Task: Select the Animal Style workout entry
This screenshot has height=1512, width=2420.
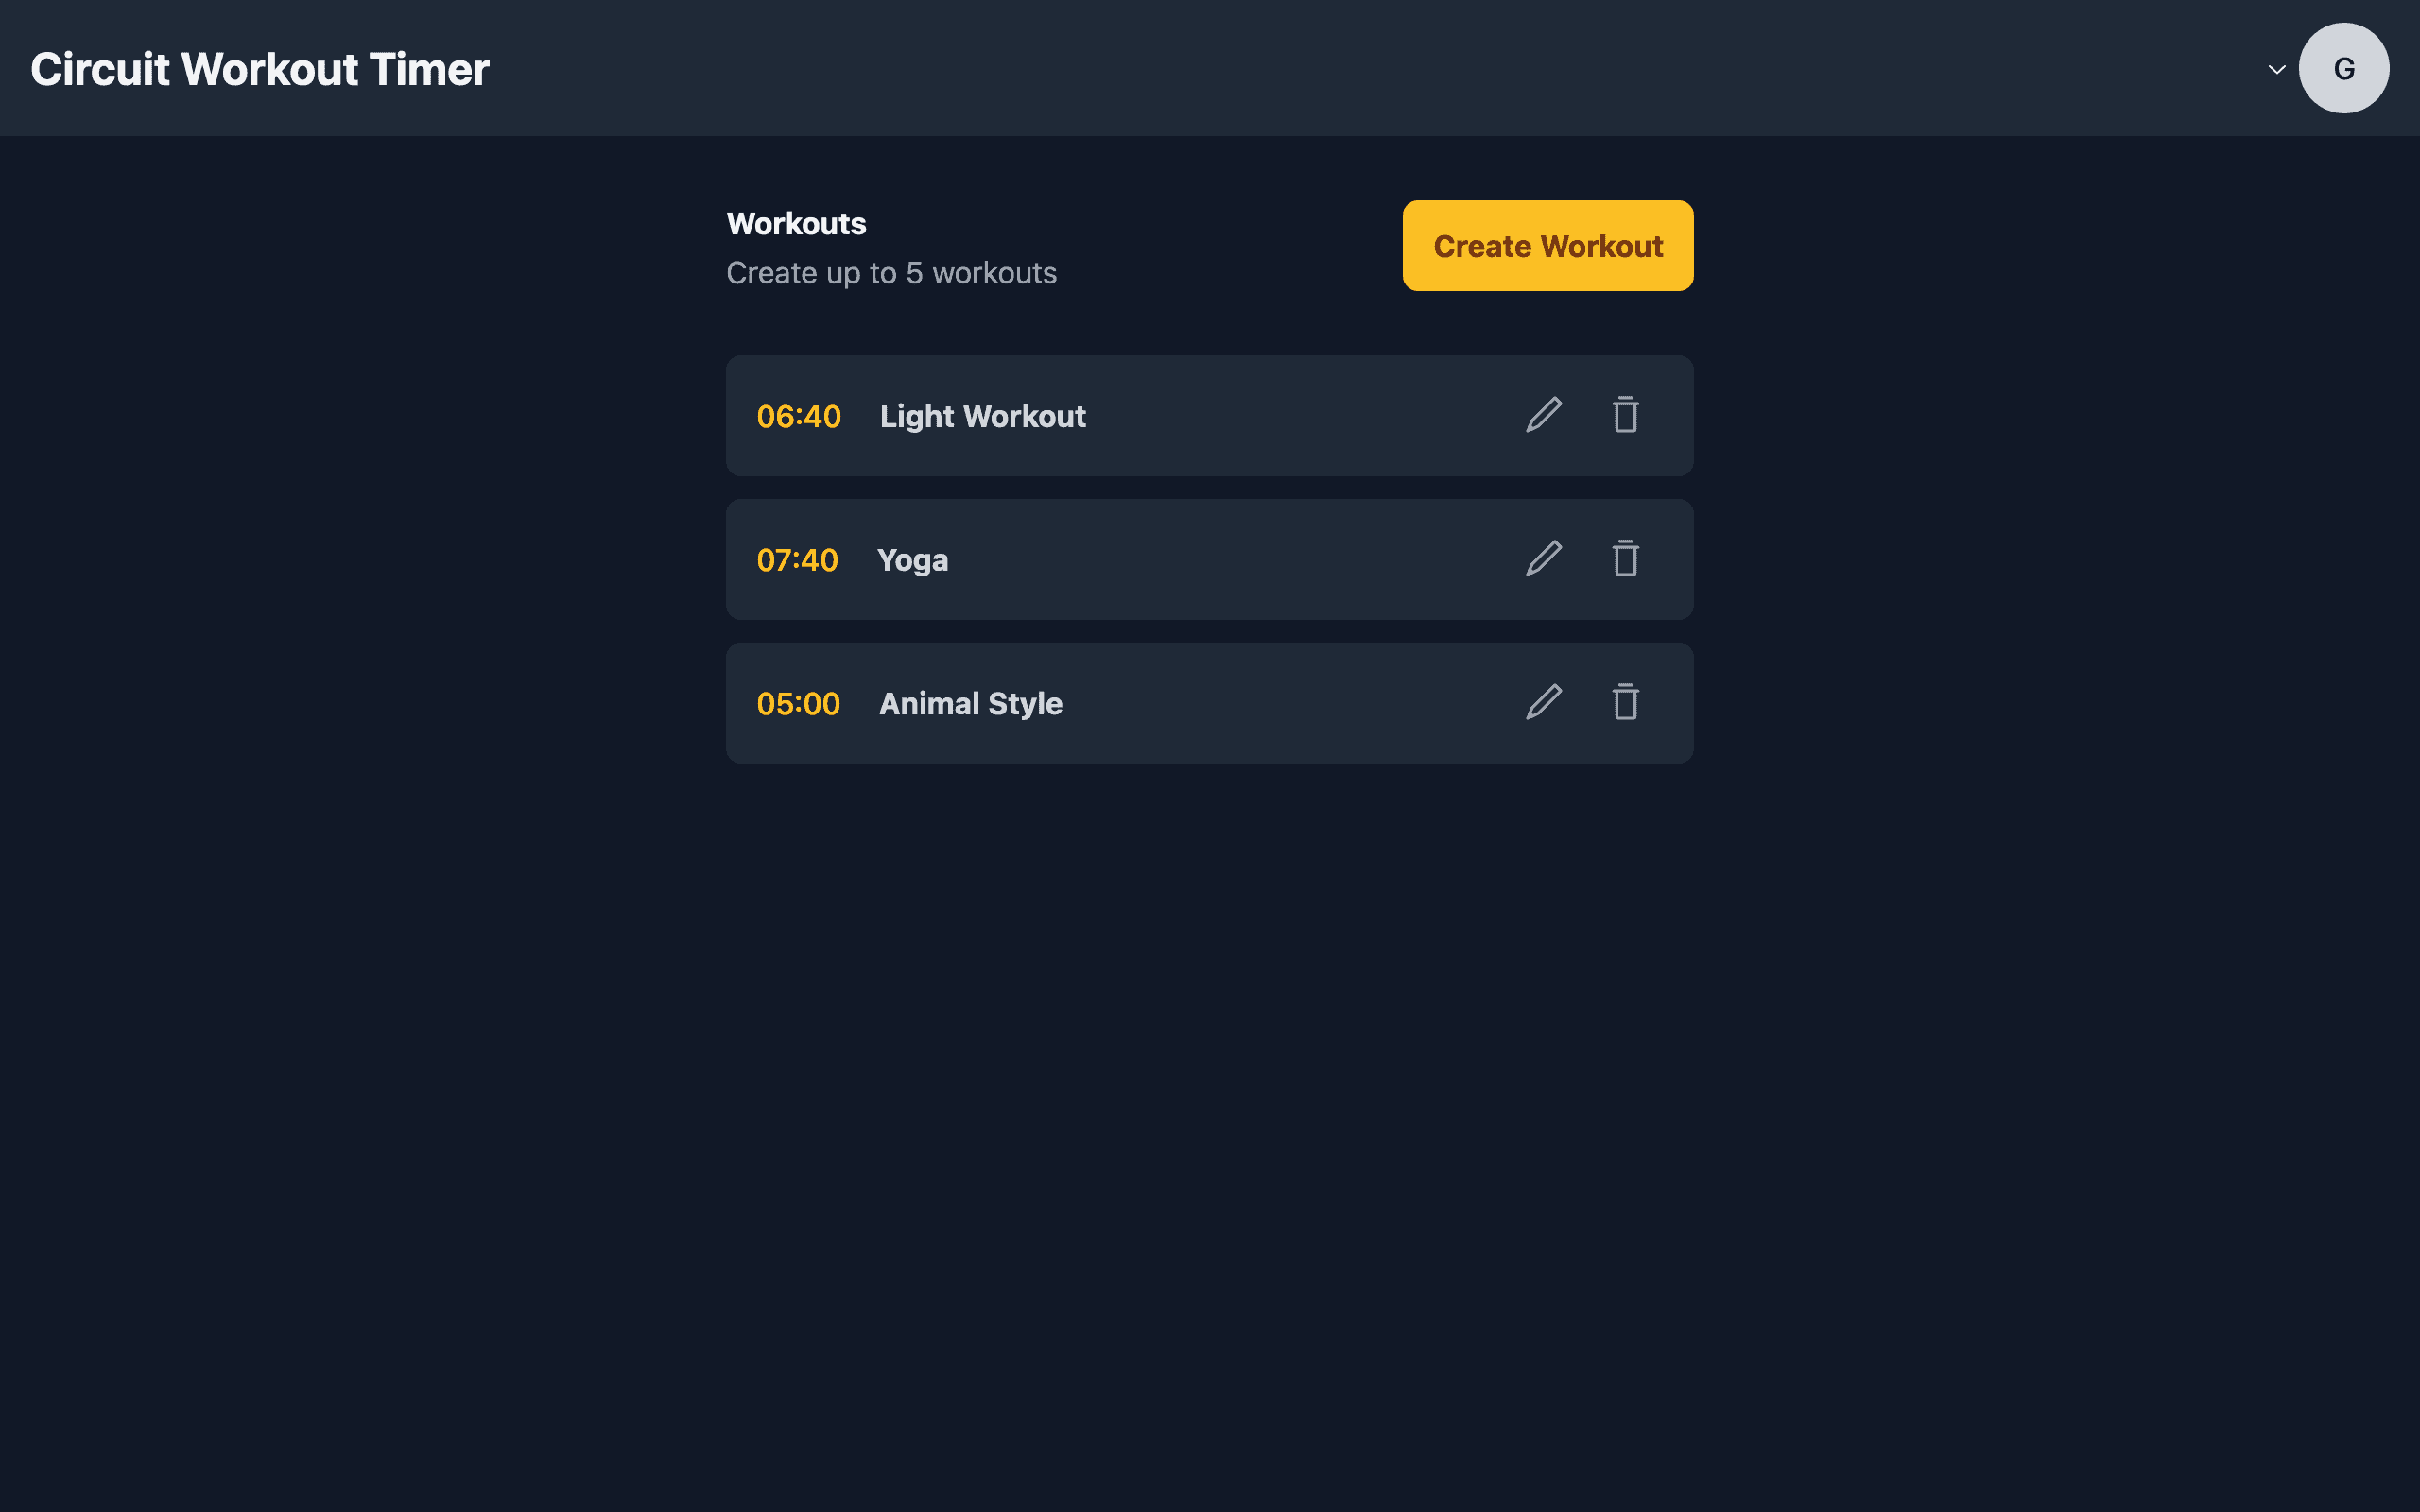Action: (x=1209, y=702)
